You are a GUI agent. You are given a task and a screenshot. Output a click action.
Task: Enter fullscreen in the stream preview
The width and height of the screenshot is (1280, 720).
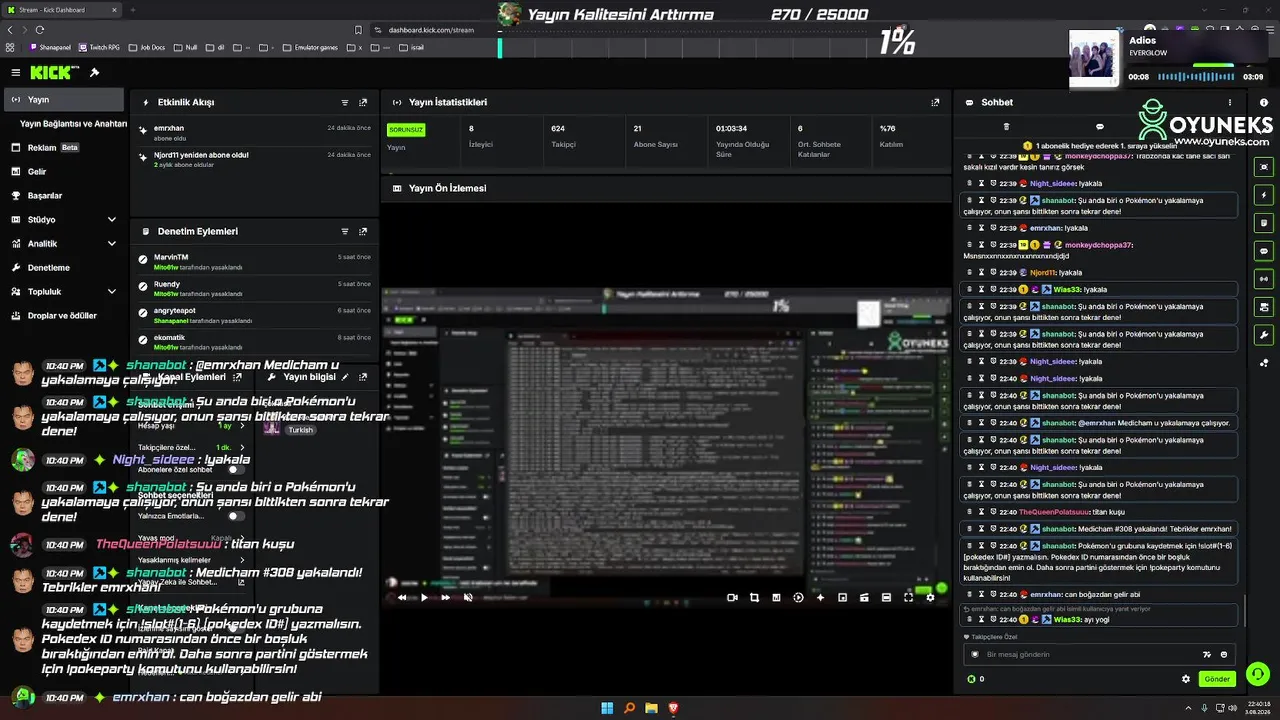pyautogui.click(x=908, y=597)
